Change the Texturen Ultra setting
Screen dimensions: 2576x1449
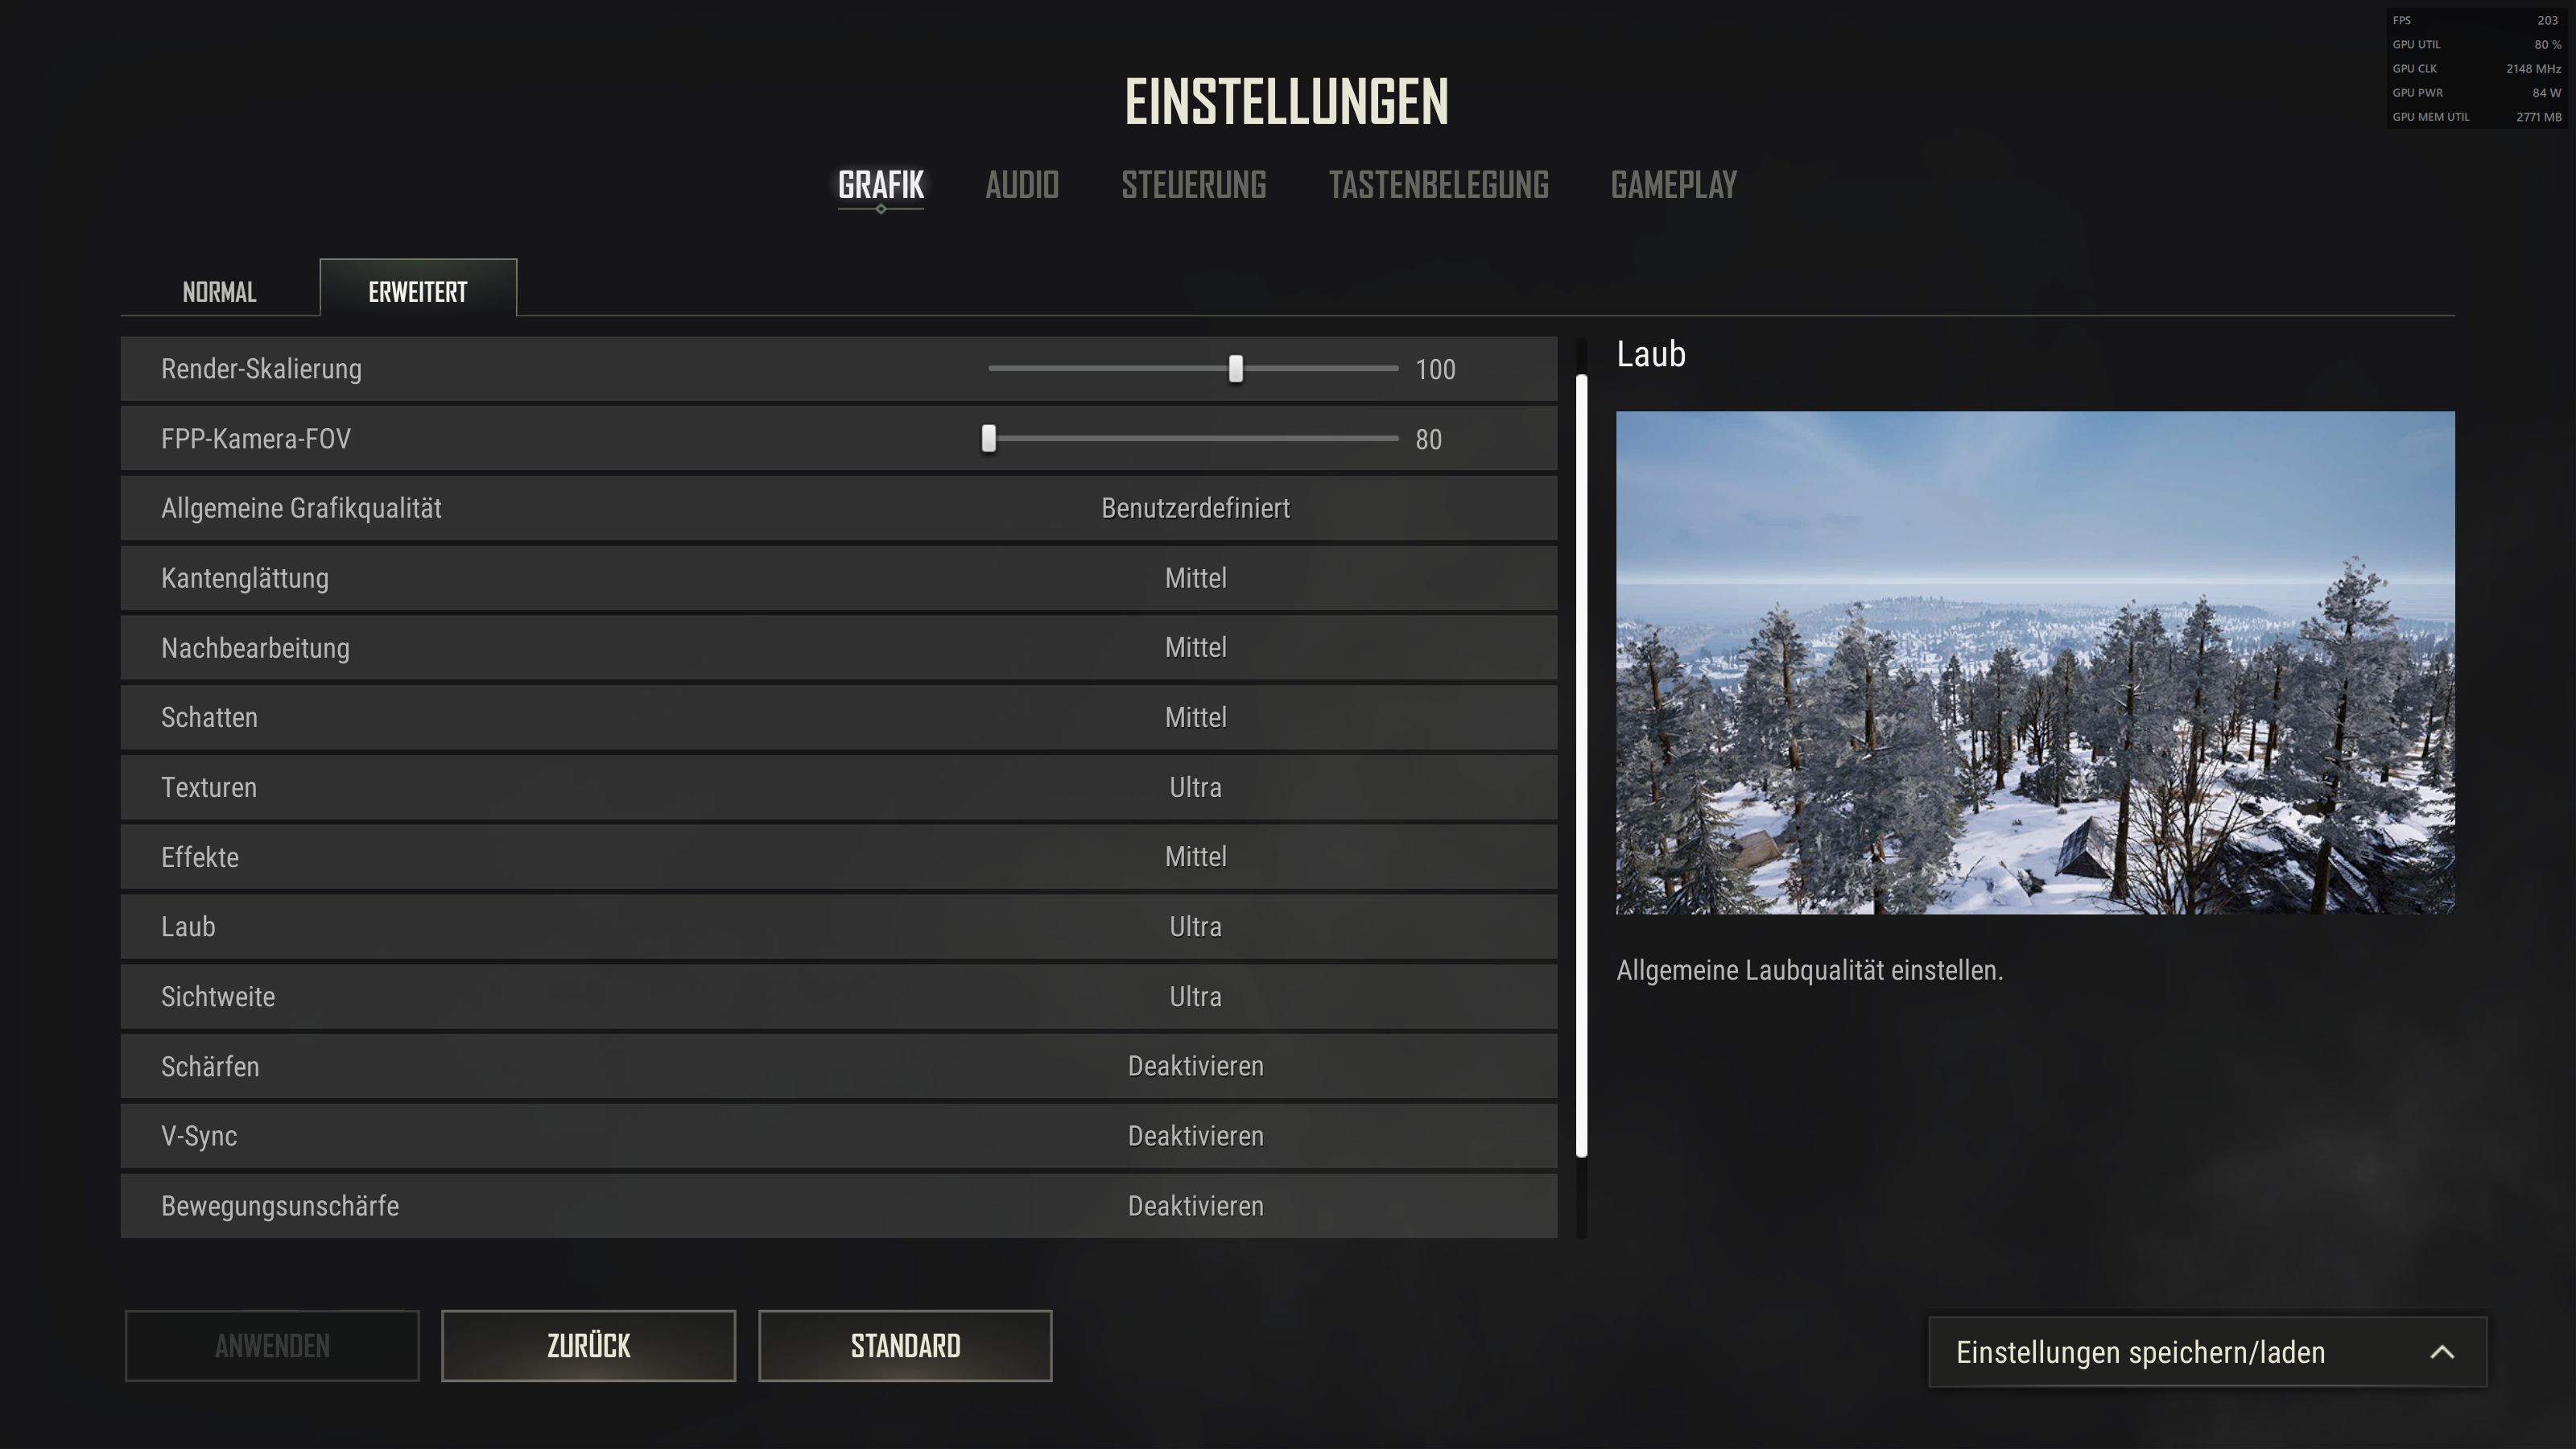point(1195,787)
